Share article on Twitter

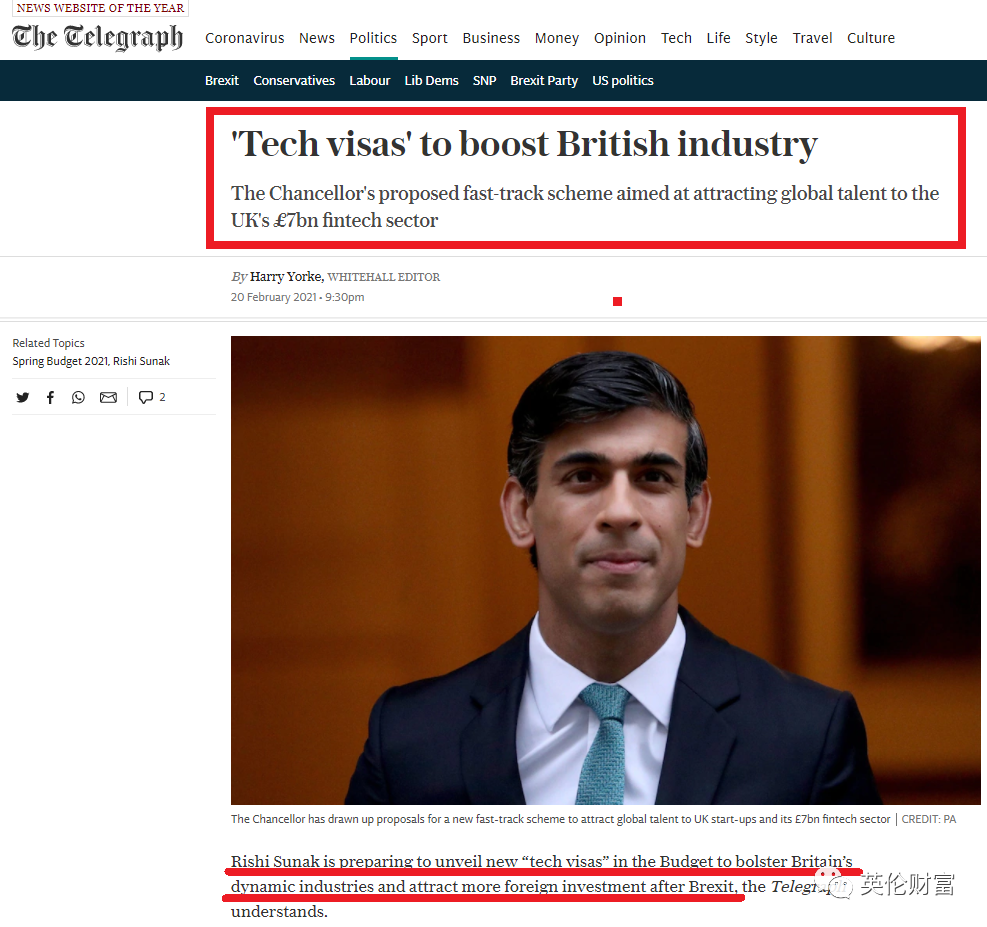point(23,397)
